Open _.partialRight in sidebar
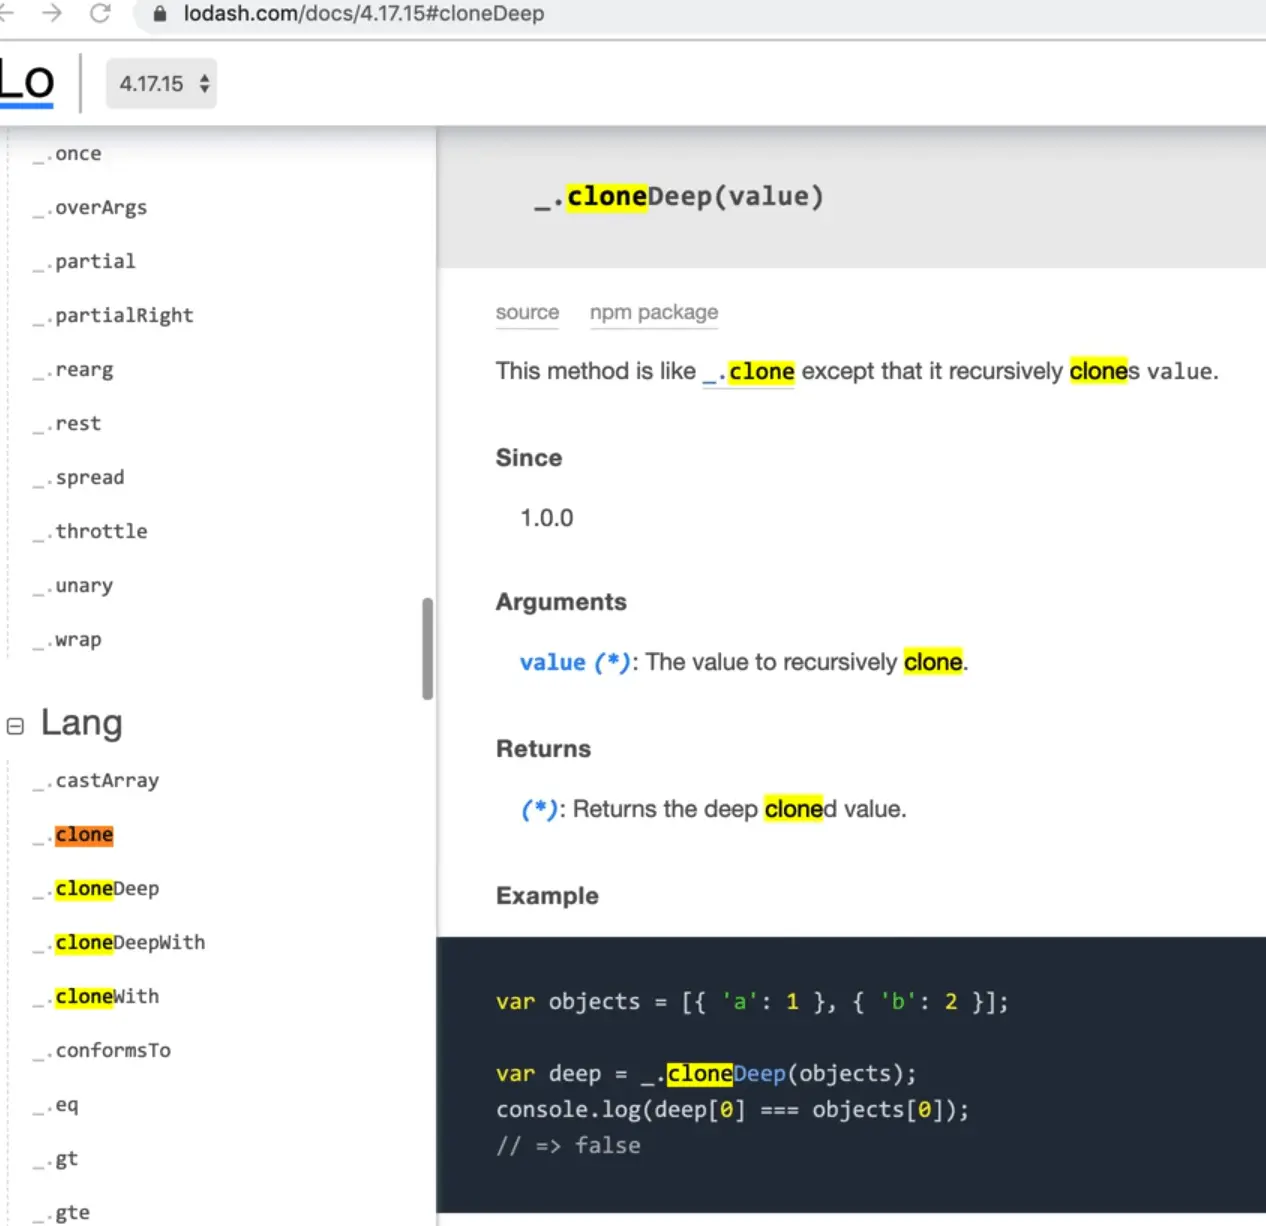 tap(123, 315)
